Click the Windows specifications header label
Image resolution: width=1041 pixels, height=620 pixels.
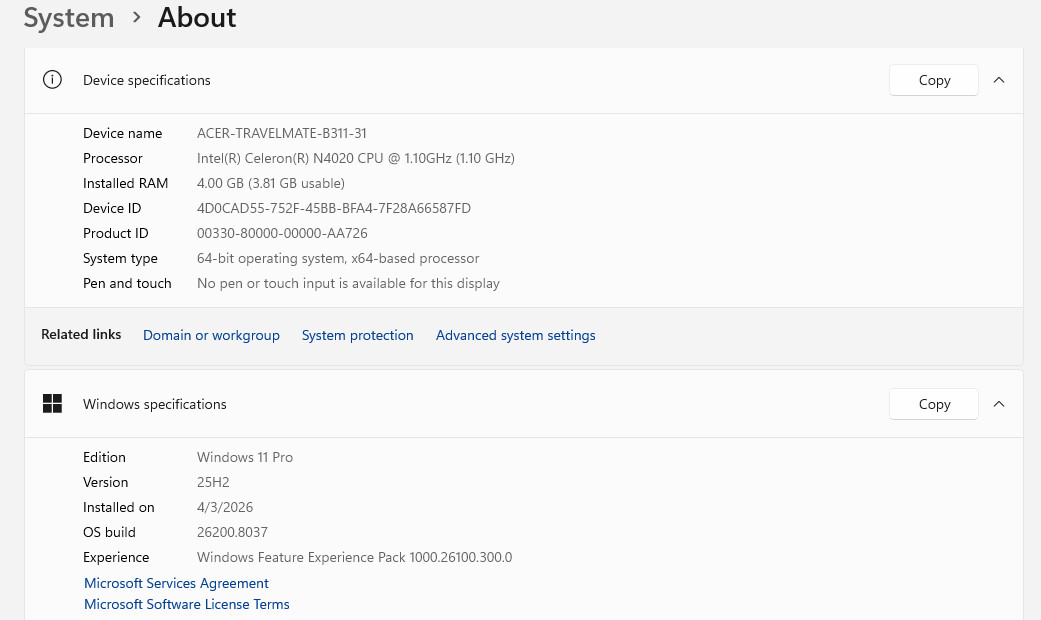click(x=155, y=404)
